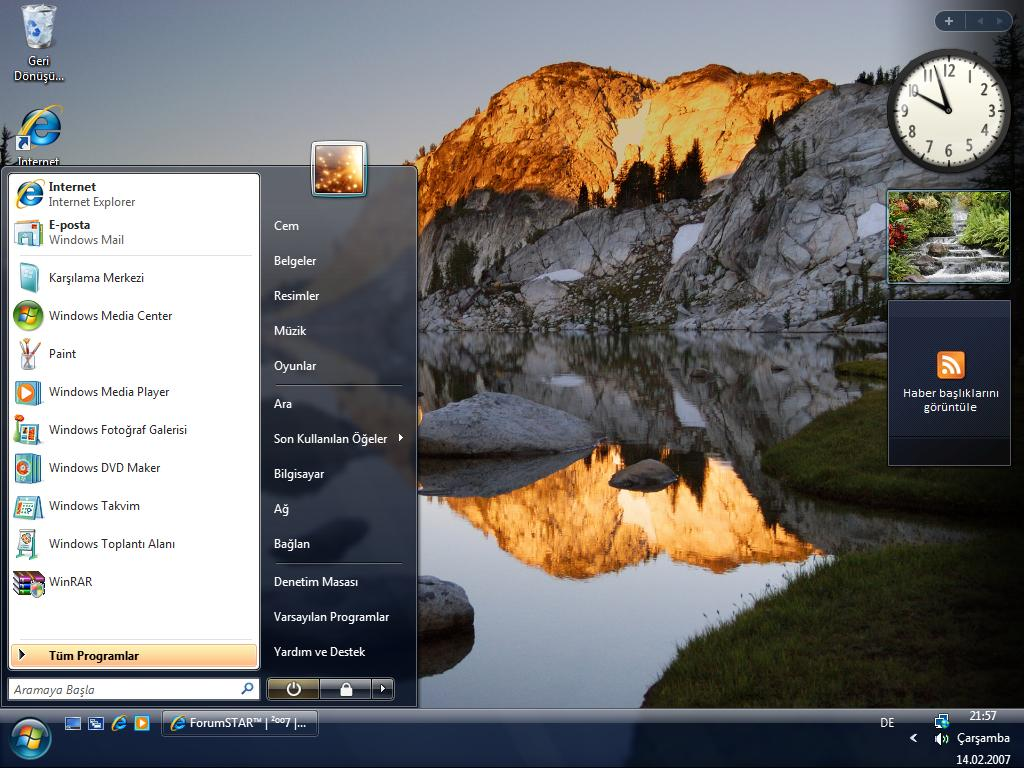Click the Windows Start orb
Image resolution: width=1024 pixels, height=768 pixels.
click(x=29, y=738)
